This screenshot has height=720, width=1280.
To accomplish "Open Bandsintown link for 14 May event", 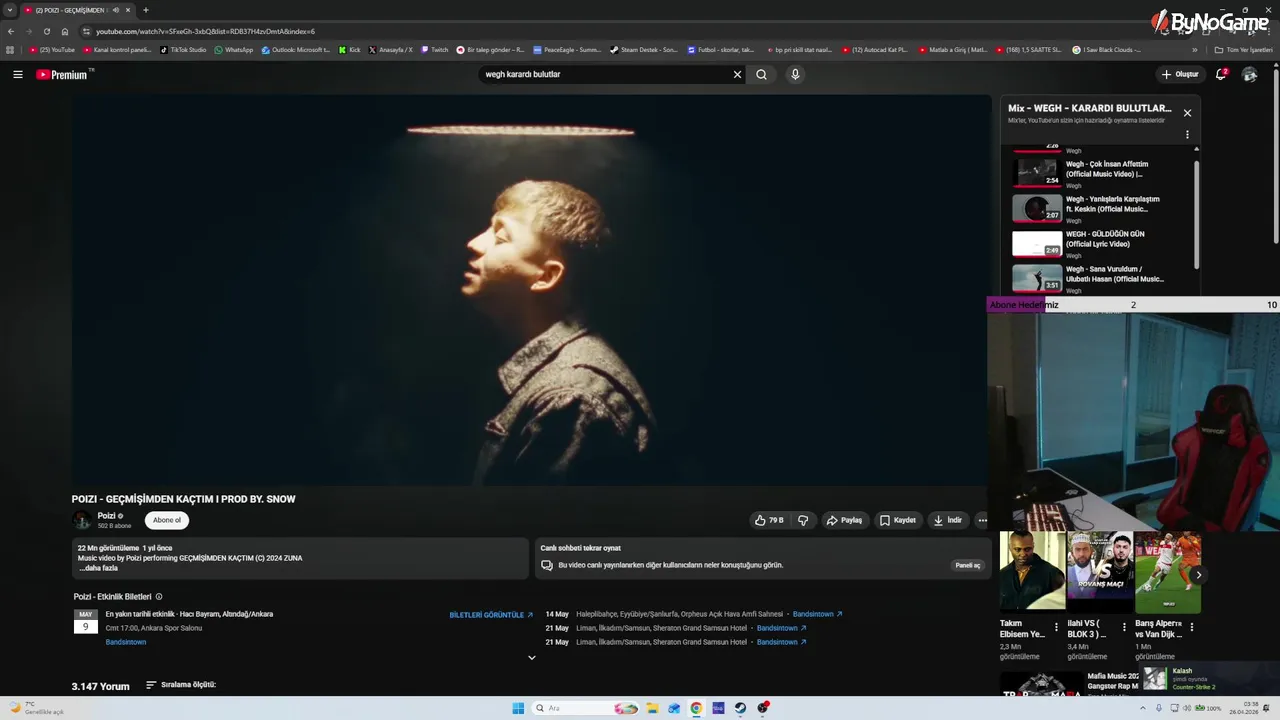I will 818,614.
